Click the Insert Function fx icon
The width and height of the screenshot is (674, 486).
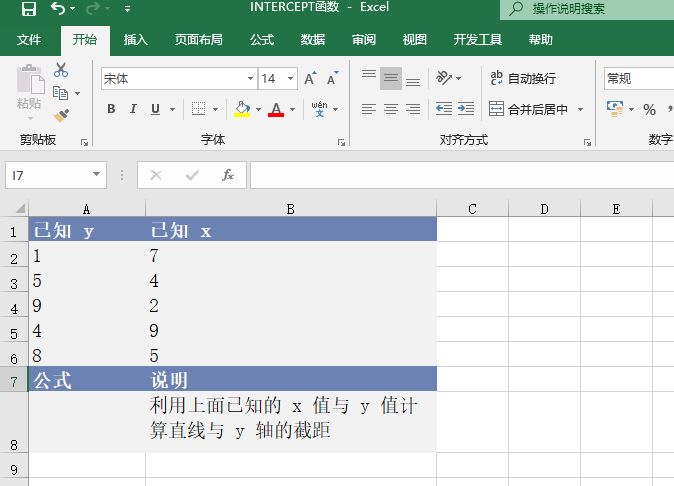pyautogui.click(x=227, y=175)
